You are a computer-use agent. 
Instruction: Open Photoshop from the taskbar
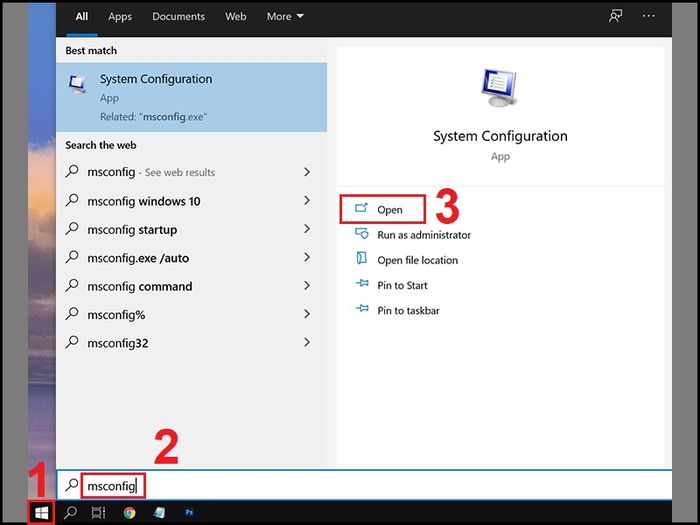point(189,512)
